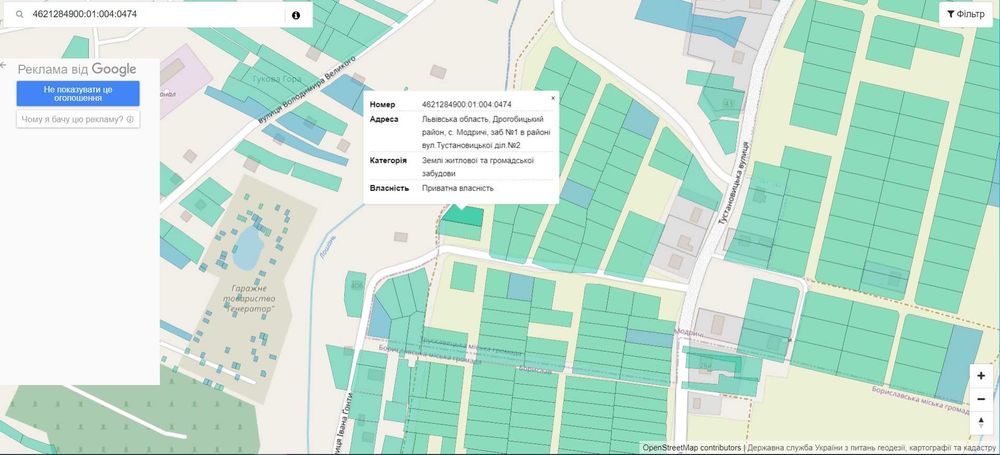The image size is (1000, 455).
Task: Click the parcel number value in popup
Action: [x=467, y=105]
